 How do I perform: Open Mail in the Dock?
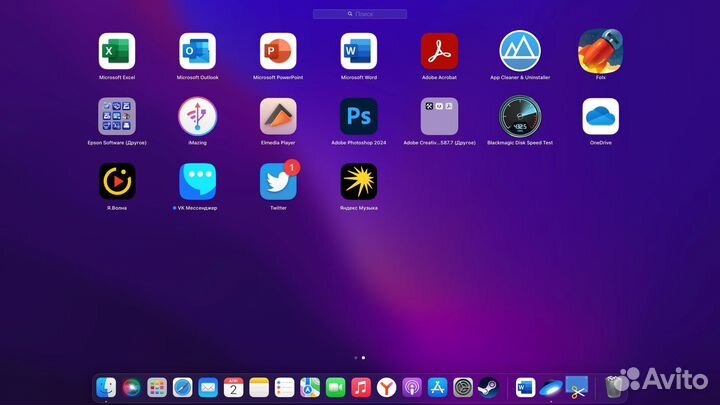pos(208,388)
